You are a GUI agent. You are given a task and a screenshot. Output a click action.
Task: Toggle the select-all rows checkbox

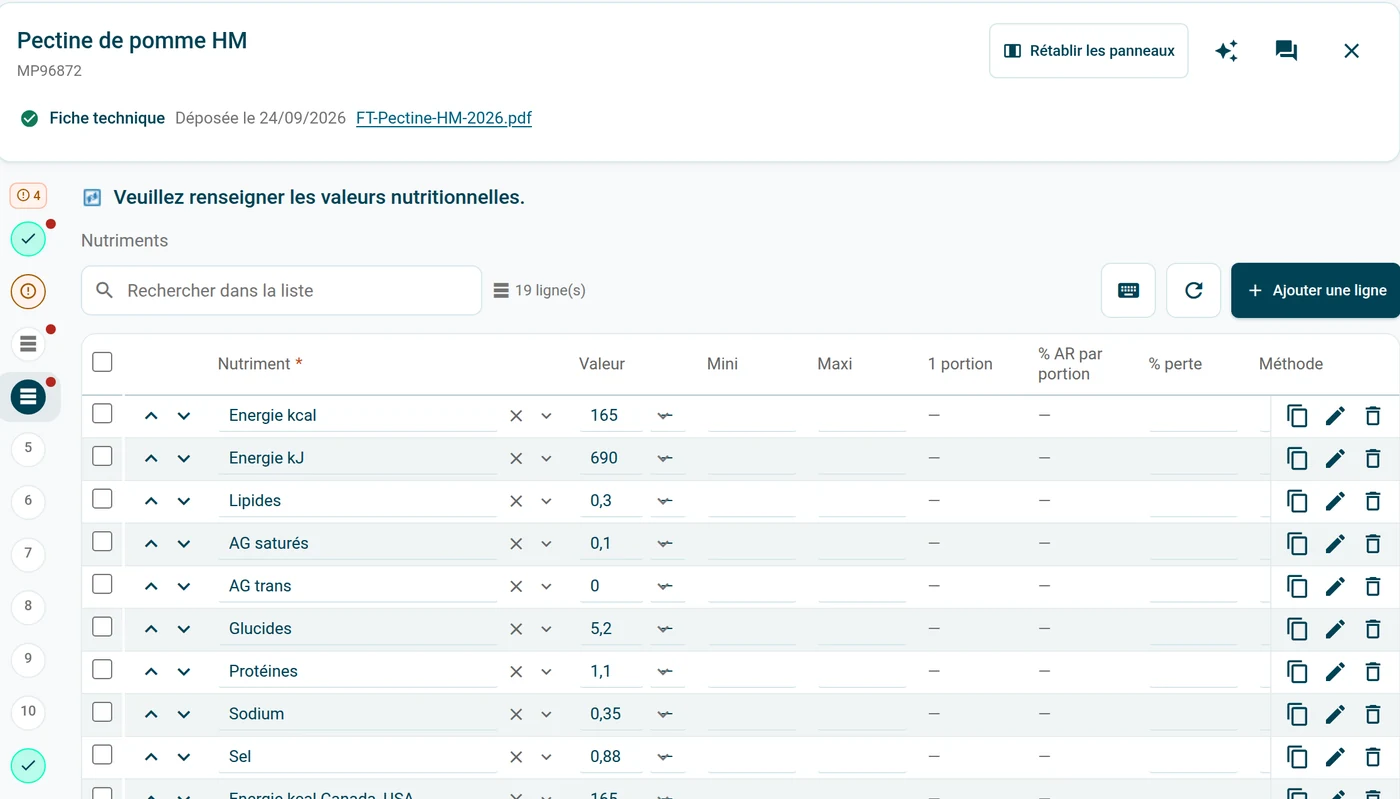102,362
